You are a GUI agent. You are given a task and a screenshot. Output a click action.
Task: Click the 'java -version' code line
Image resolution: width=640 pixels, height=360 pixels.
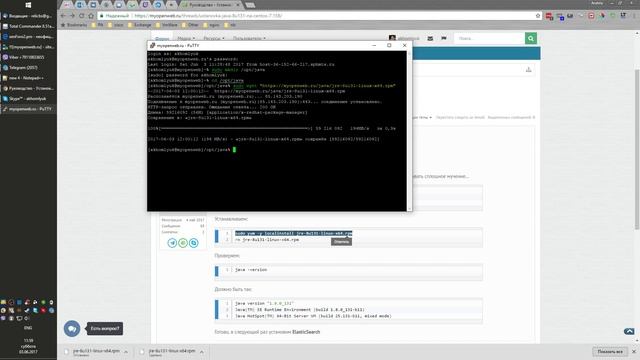pyautogui.click(x=251, y=270)
